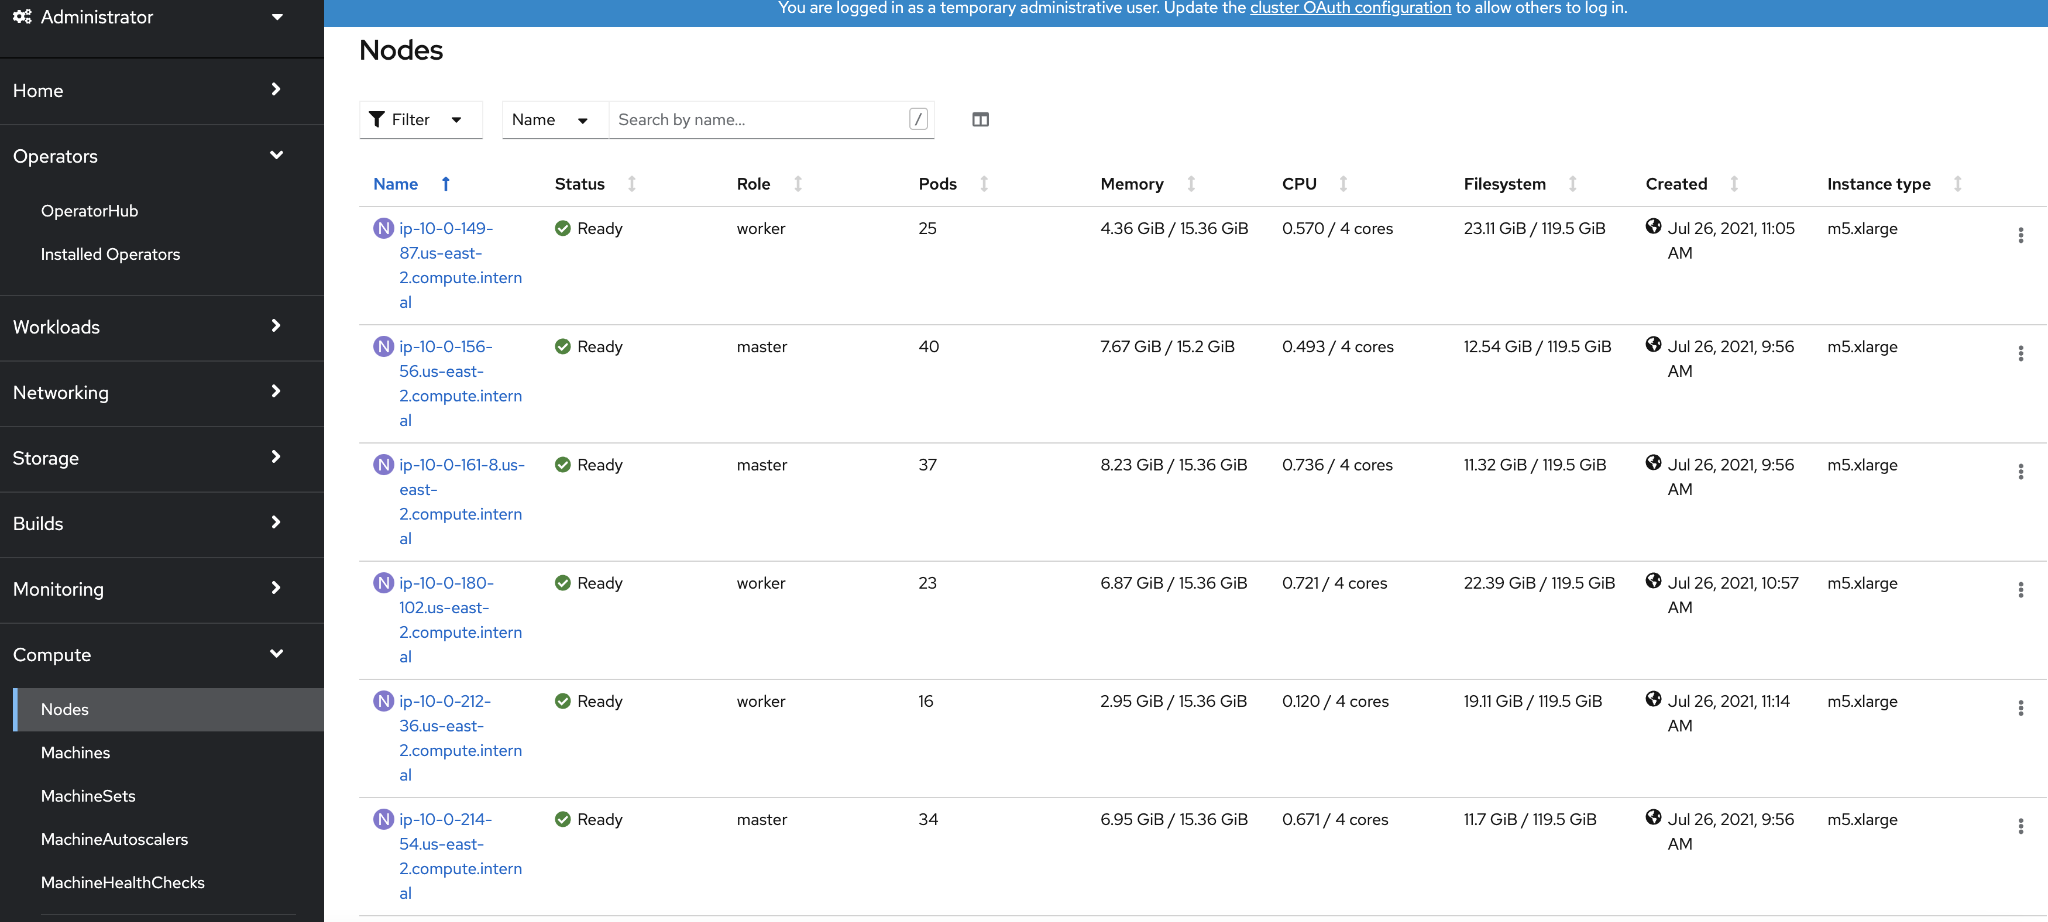Expand the Administrator perspective switcher
Screen dimensions: 2048x922
click(277, 16)
